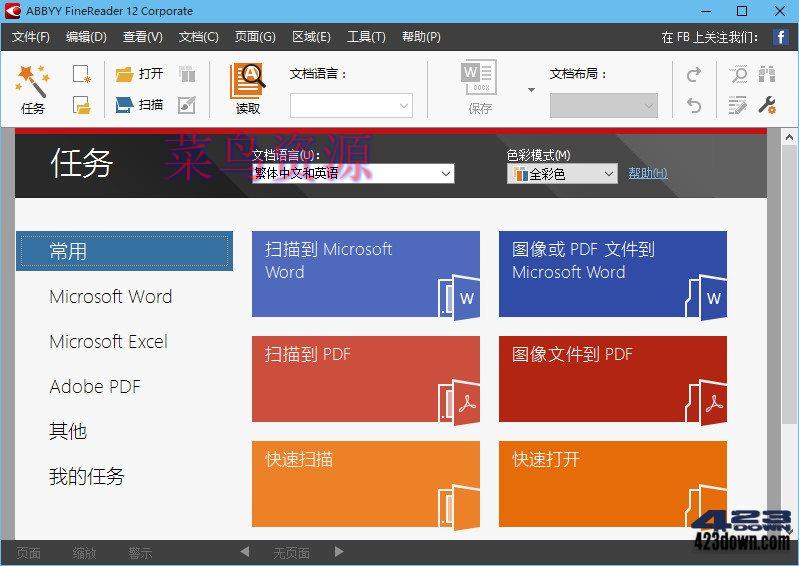Open the 文档(C) menu
799x566 pixels.
(199, 37)
